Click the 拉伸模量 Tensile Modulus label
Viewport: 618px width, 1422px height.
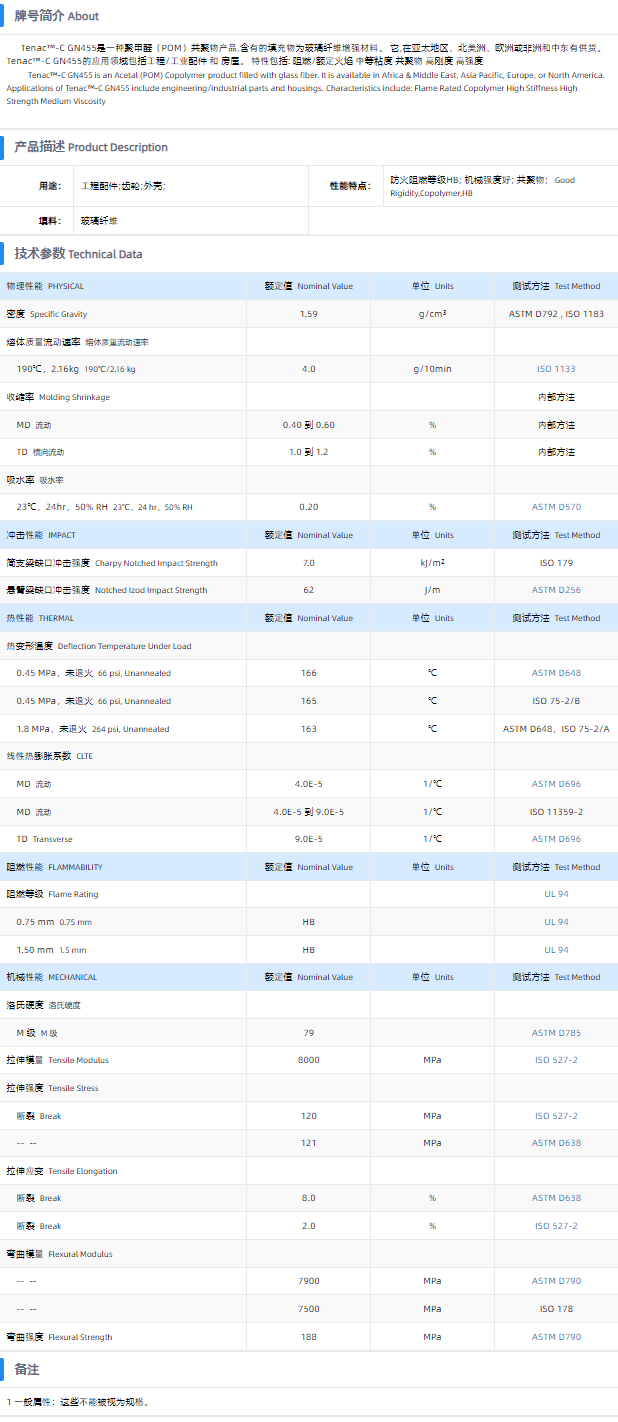[x=57, y=1060]
